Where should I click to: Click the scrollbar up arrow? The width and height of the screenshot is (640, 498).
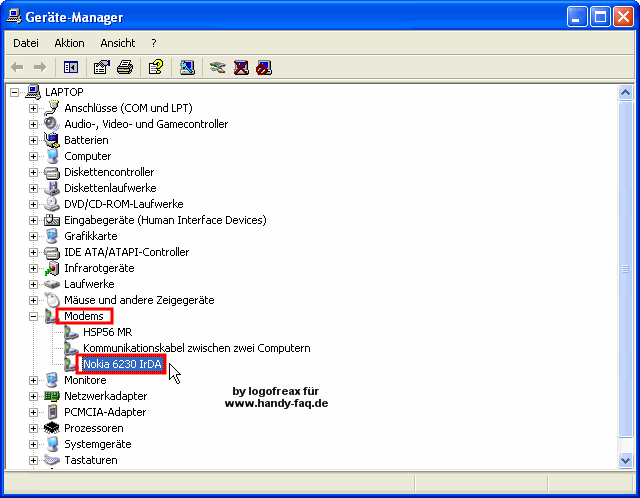[x=625, y=93]
